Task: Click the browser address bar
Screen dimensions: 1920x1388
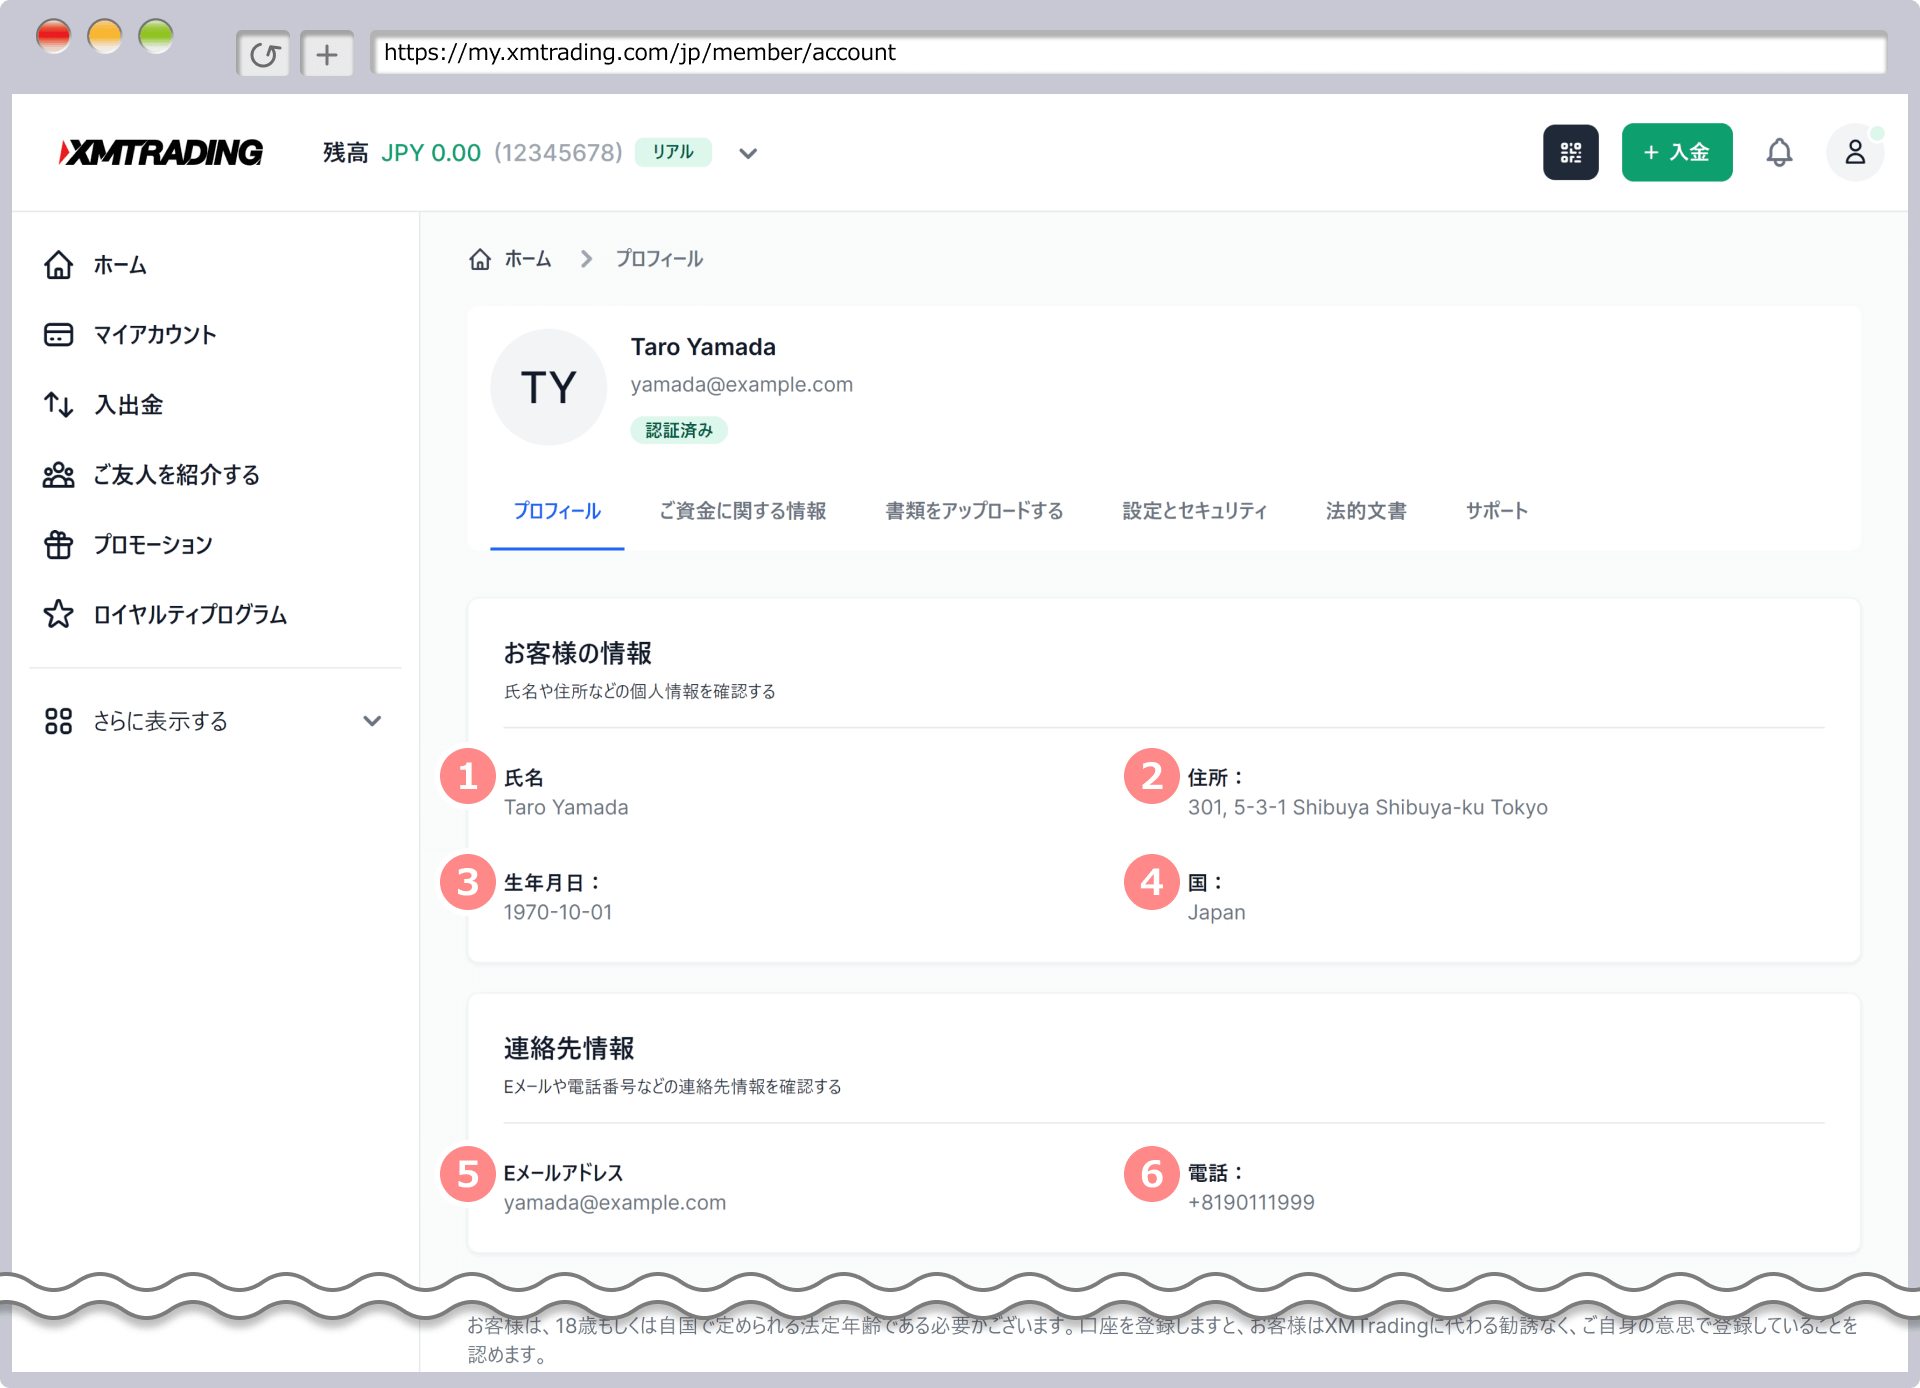Action: tap(1127, 53)
